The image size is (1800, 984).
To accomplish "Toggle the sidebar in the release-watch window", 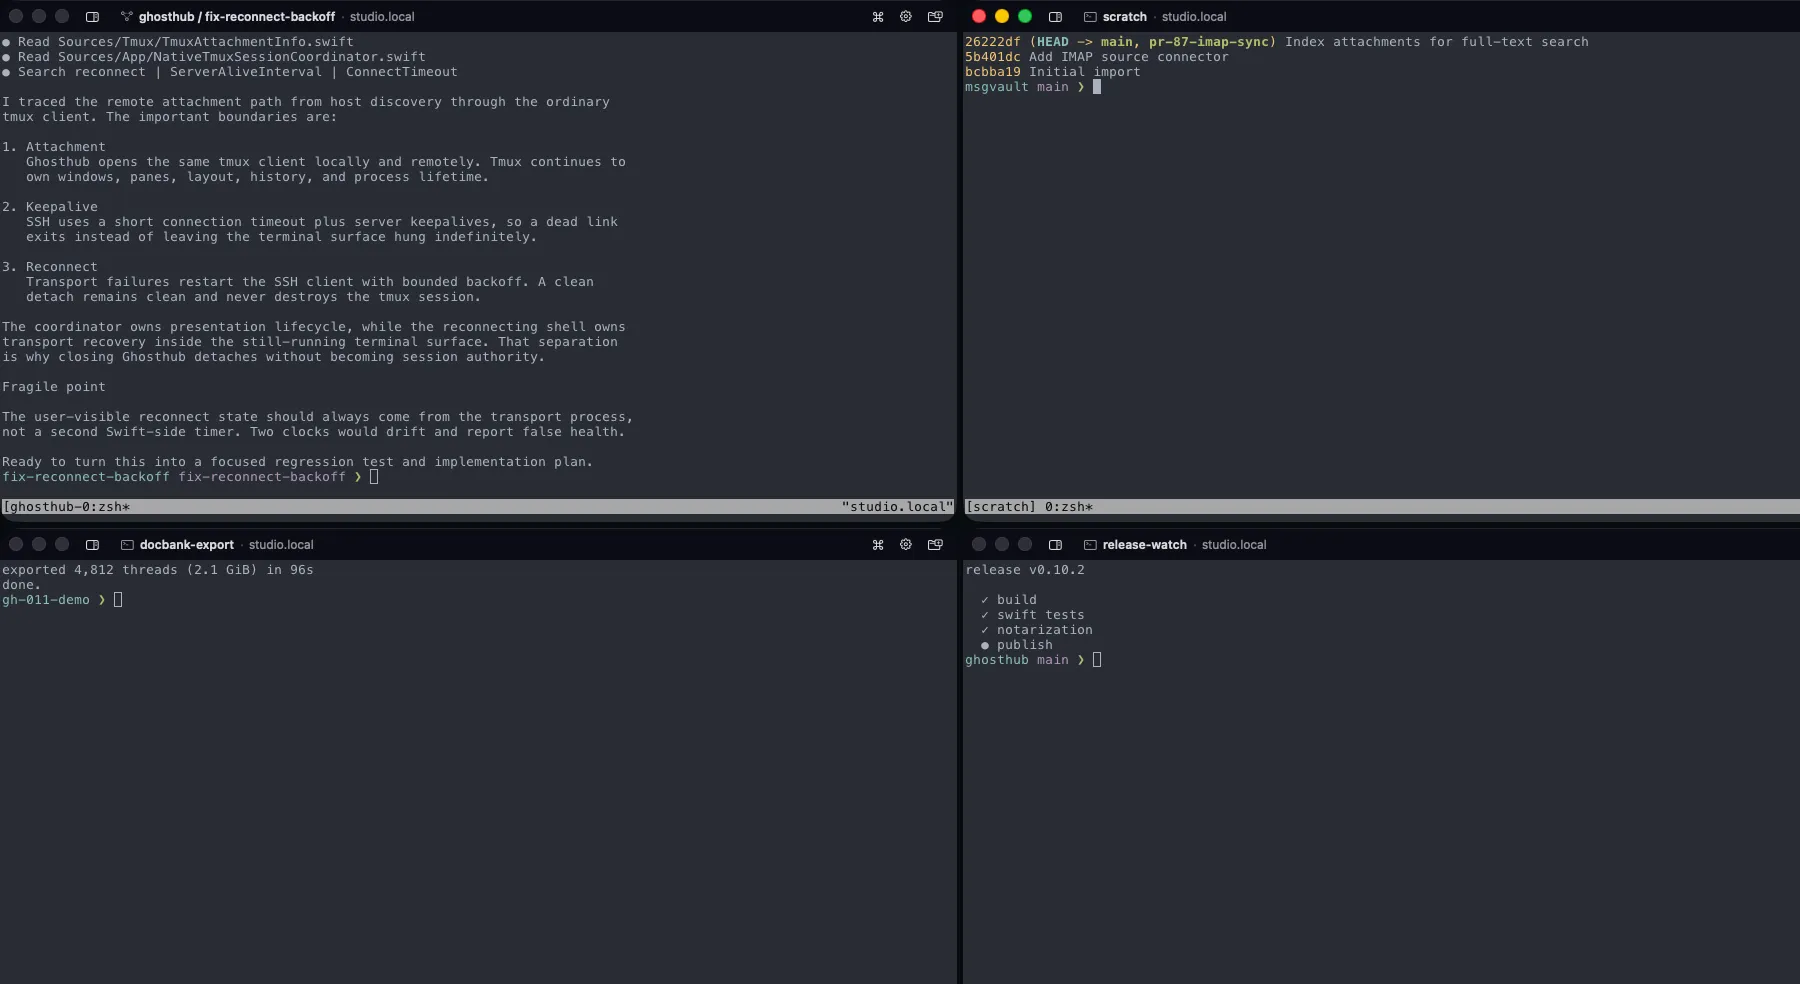I will (x=1055, y=544).
